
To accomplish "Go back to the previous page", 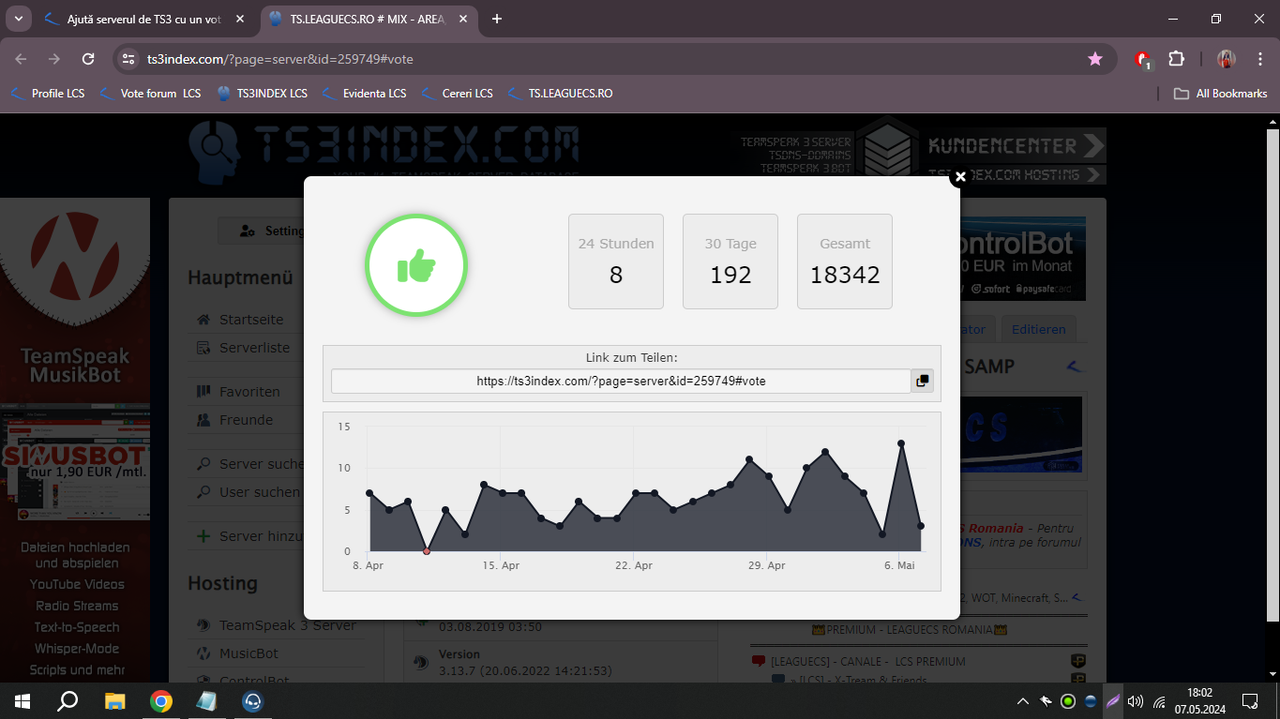I will pyautogui.click(x=21, y=59).
